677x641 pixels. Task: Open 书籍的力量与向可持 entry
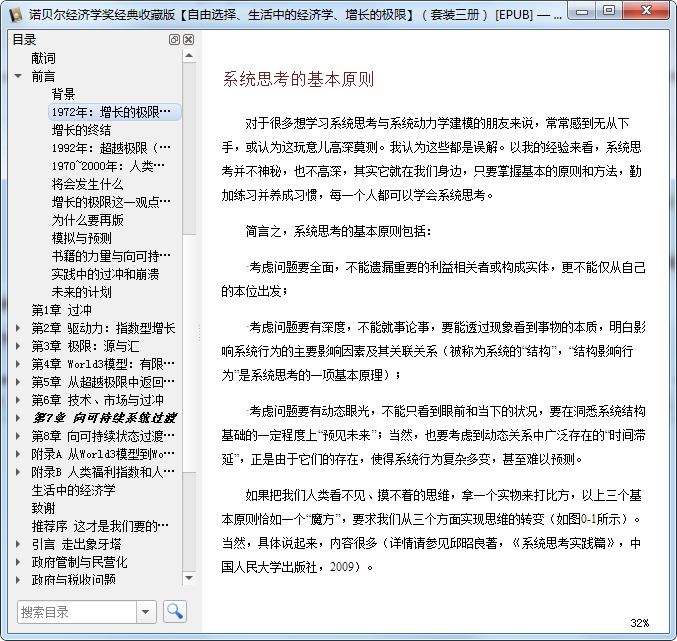tap(111, 256)
